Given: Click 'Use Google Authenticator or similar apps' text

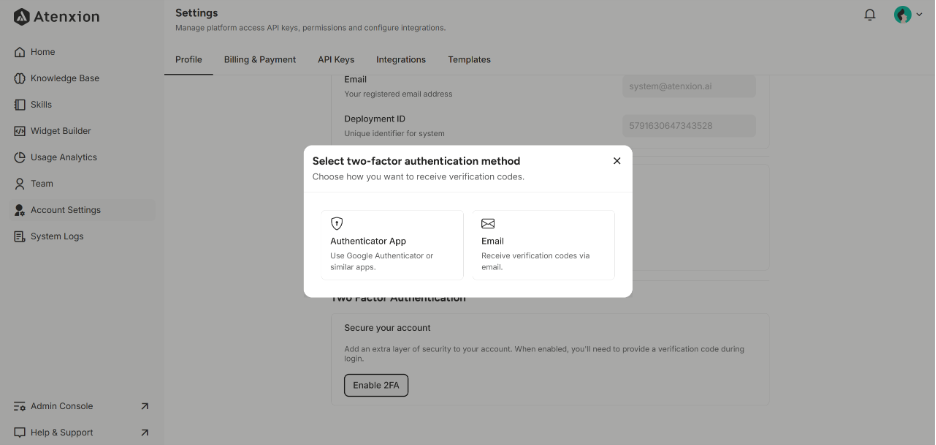Looking at the screenshot, I should pyautogui.click(x=382, y=262).
